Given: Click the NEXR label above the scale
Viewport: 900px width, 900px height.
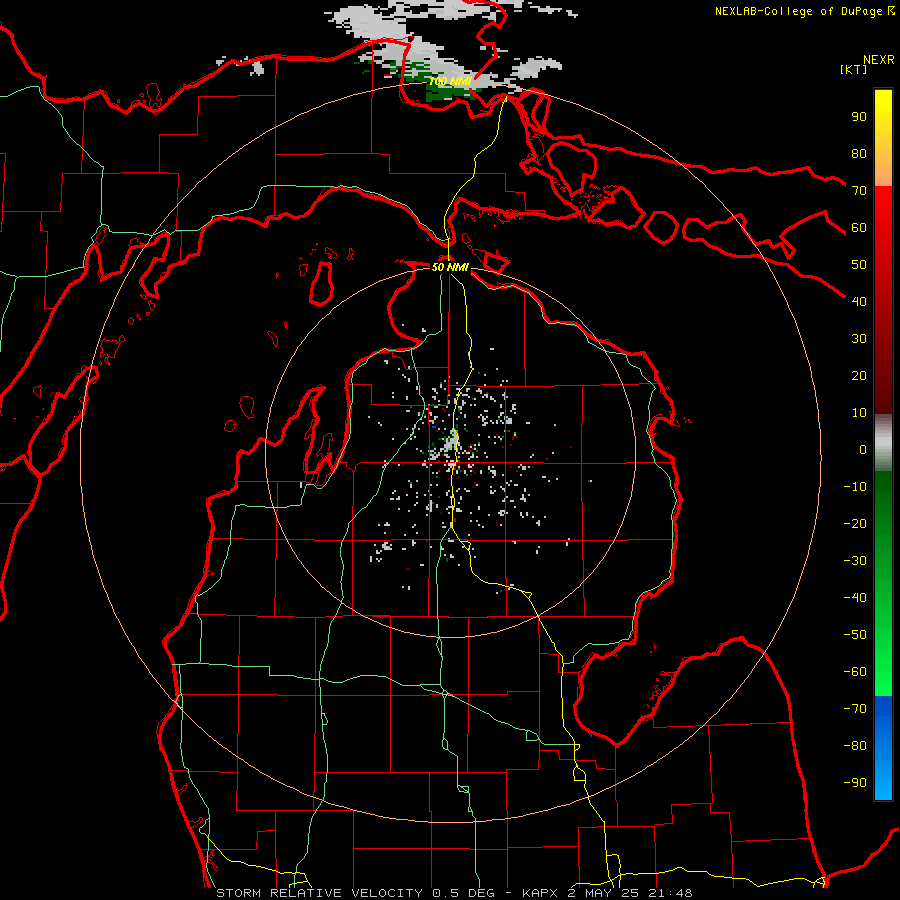Looking at the screenshot, I should click(879, 60).
